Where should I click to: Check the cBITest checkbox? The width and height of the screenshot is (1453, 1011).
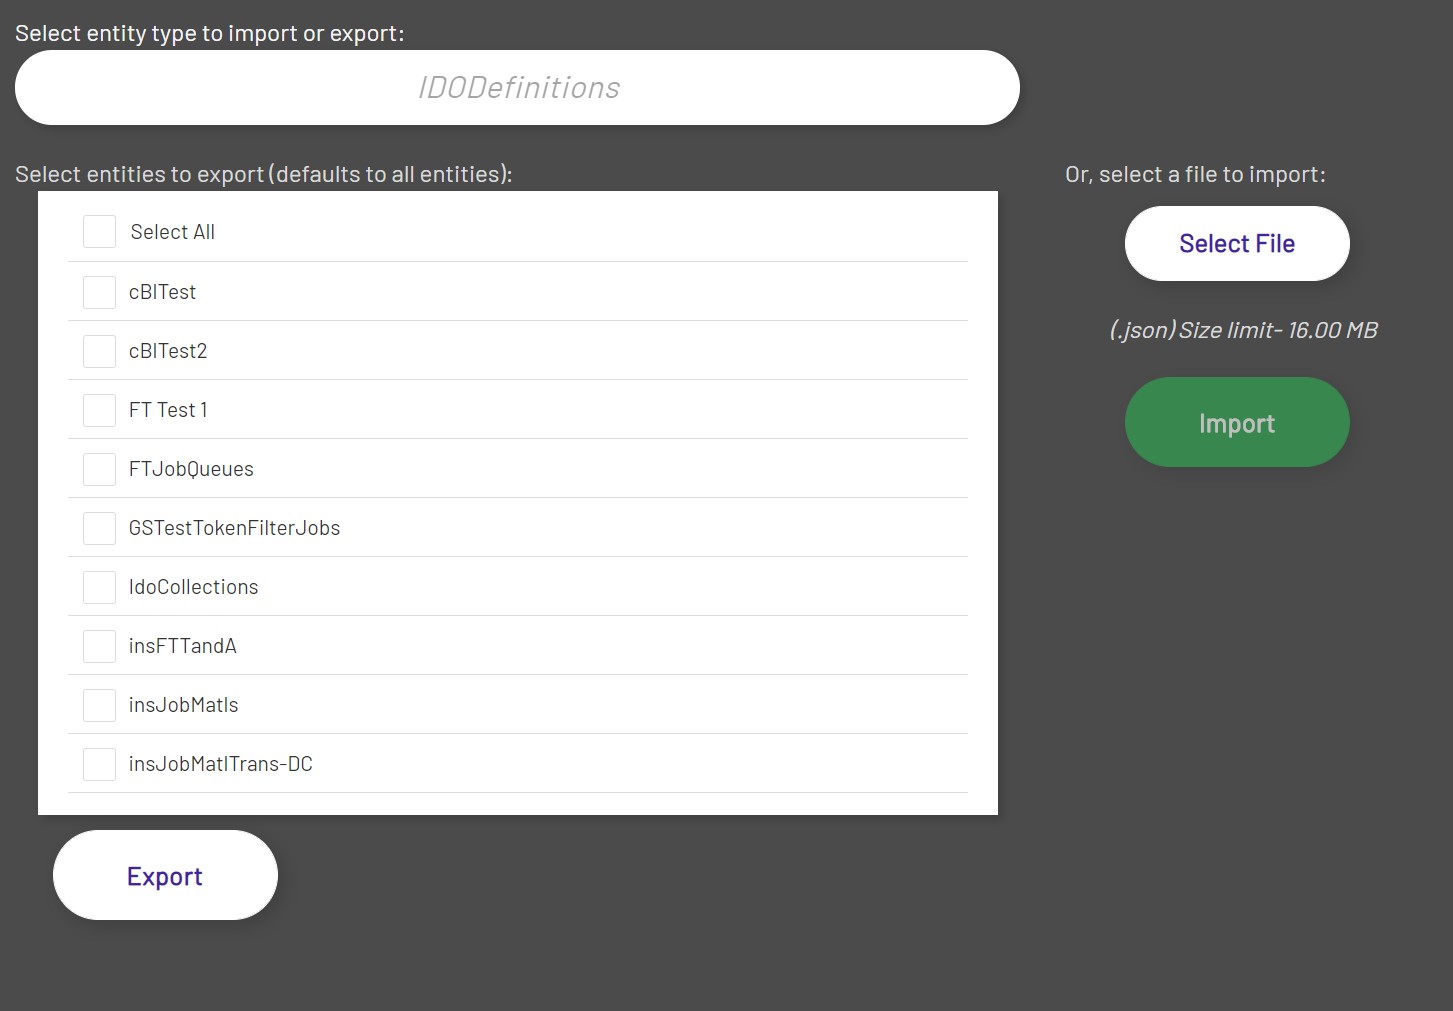[x=99, y=292]
